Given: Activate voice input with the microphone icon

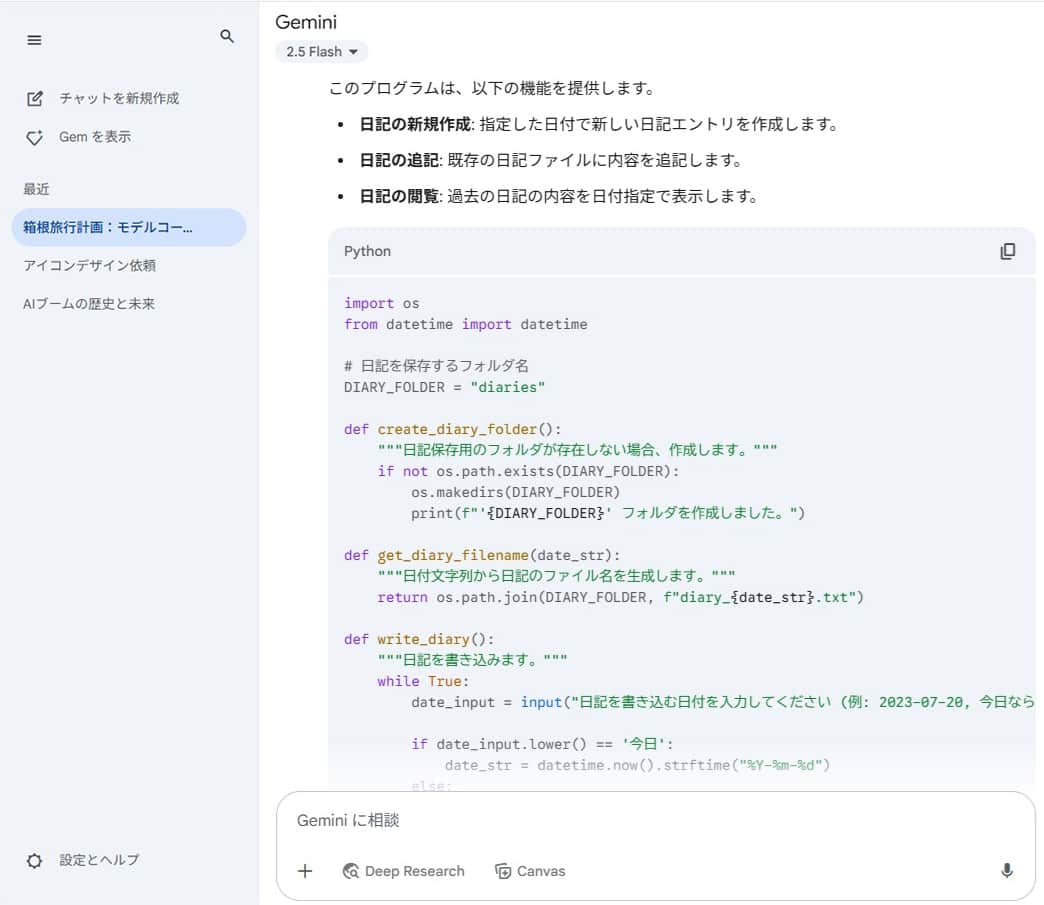Looking at the screenshot, I should [1009, 871].
